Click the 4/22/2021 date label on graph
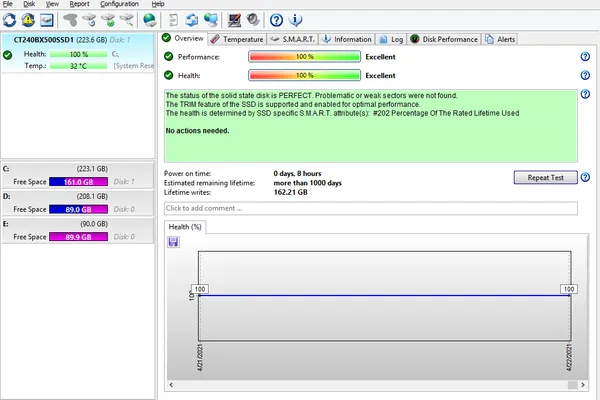600x400 pixels. 569,358
